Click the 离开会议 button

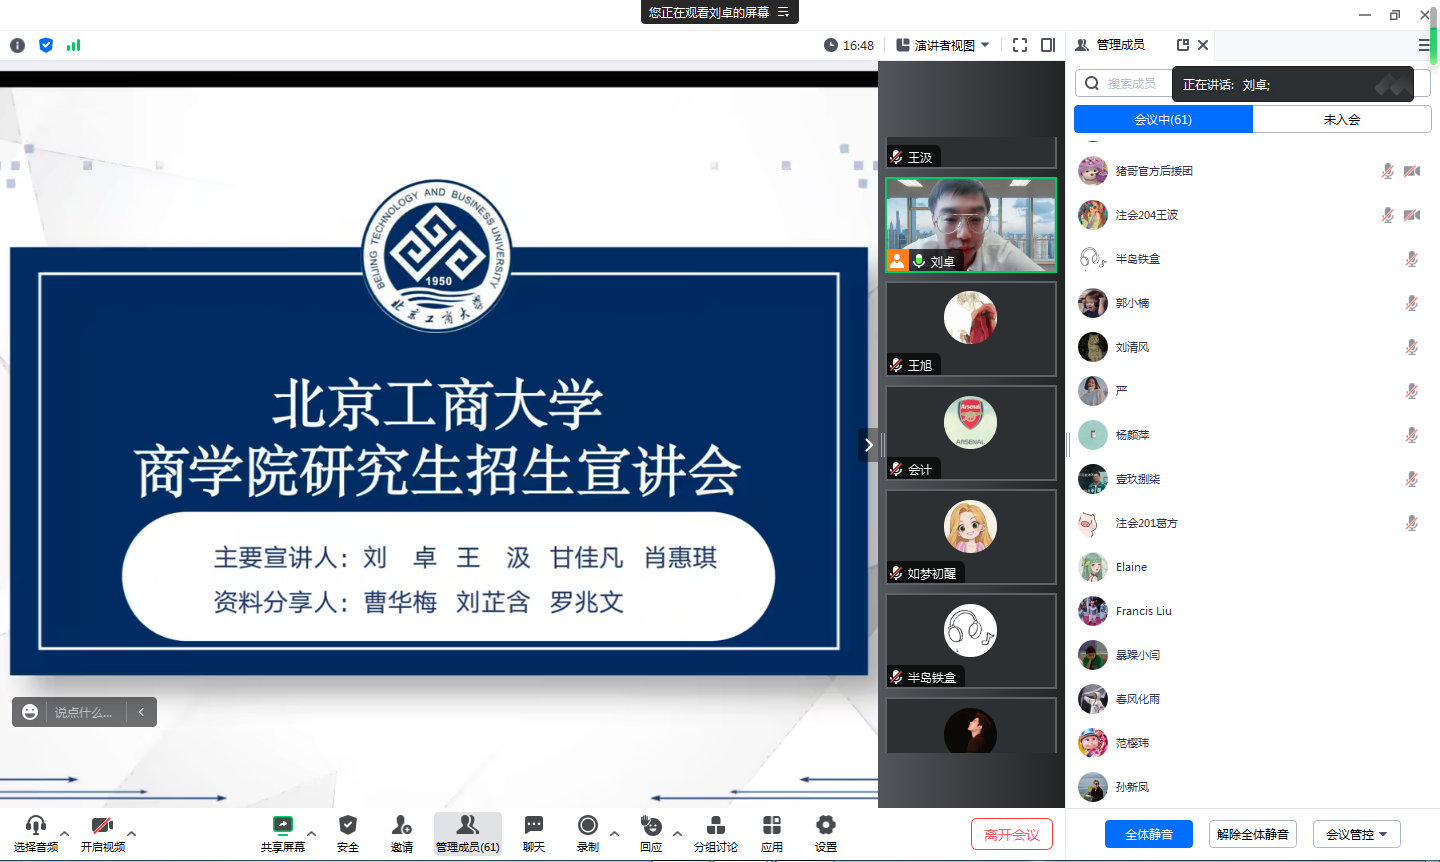[x=1012, y=834]
